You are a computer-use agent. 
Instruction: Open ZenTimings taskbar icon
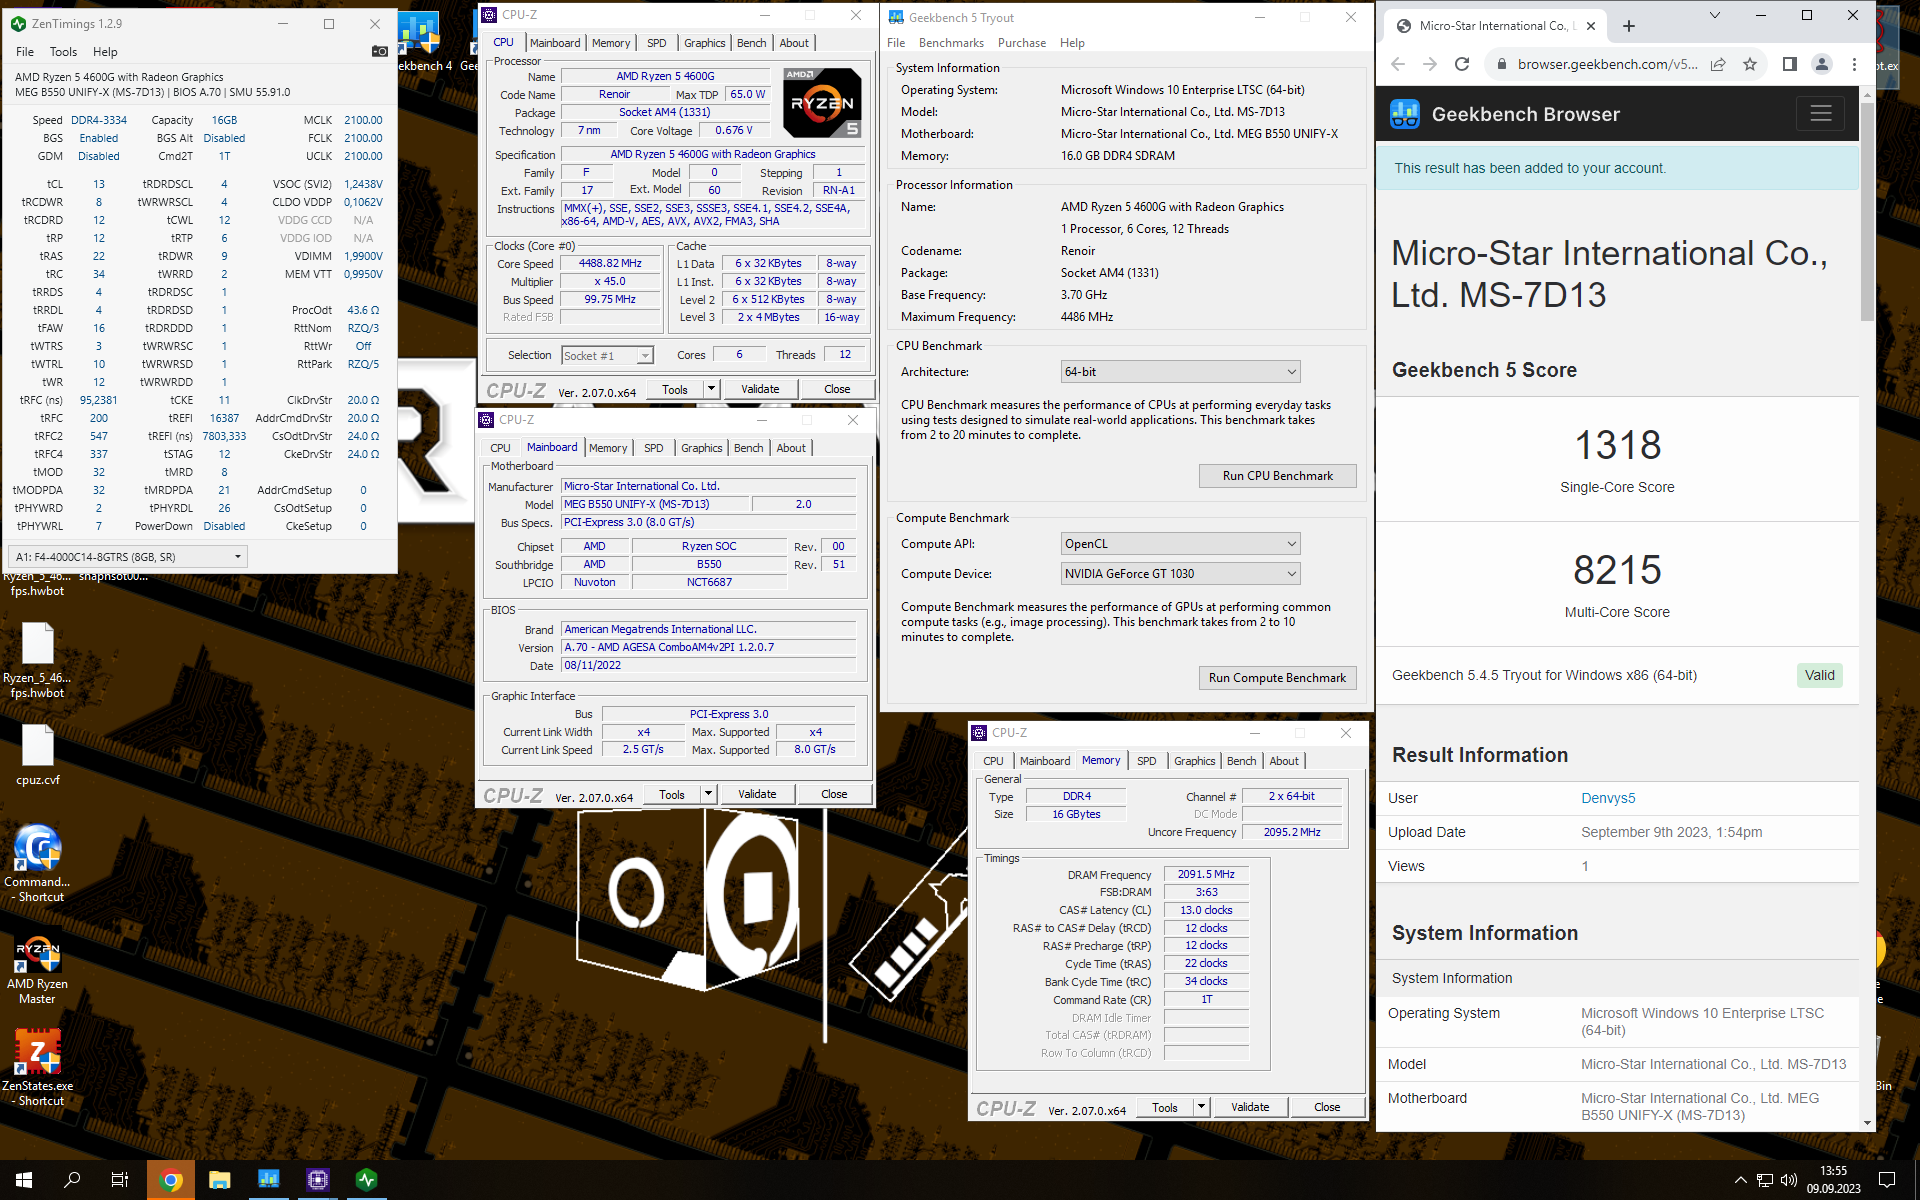pos(367,1180)
